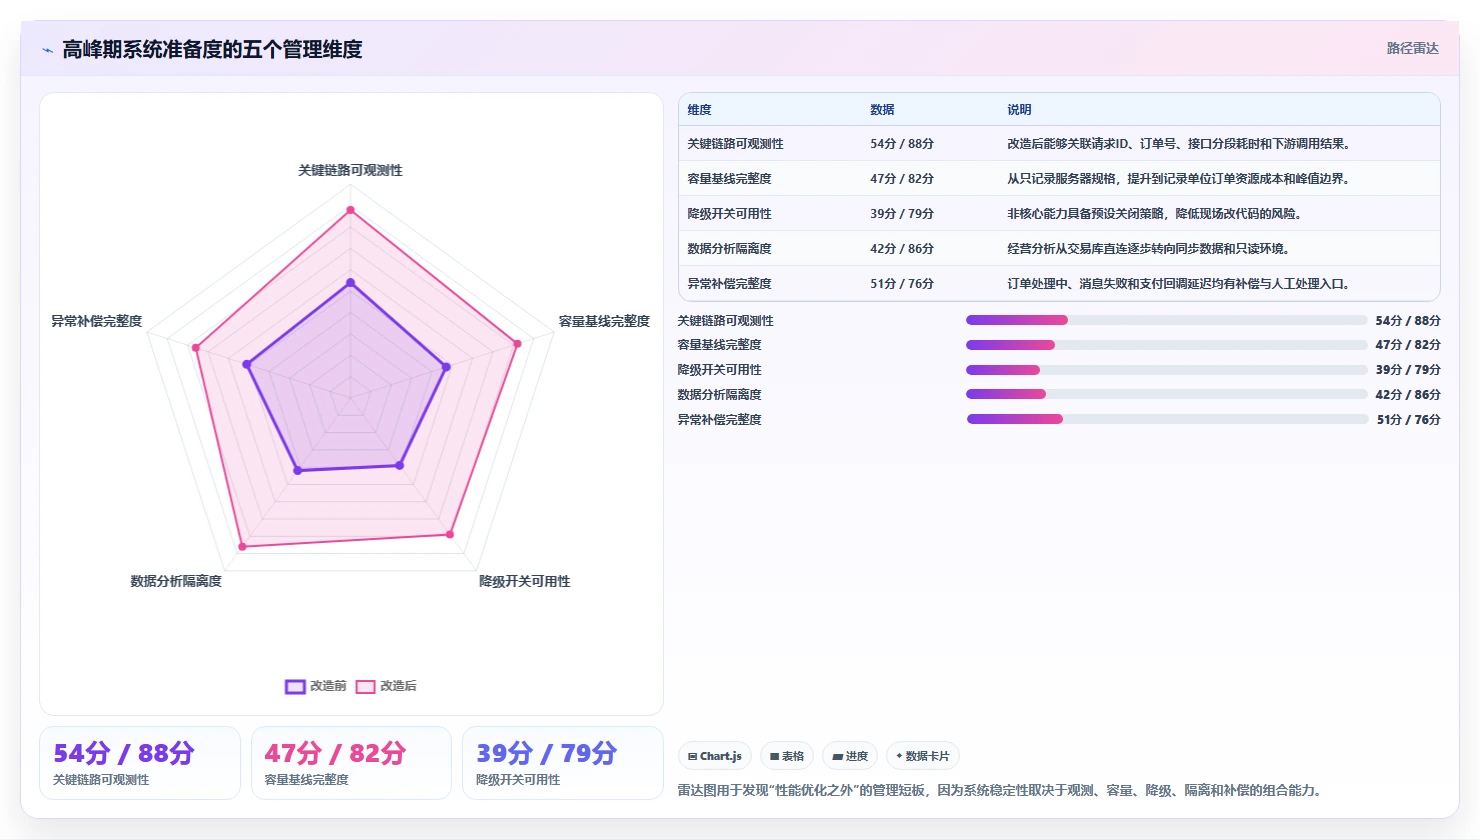The image size is (1480, 840).
Task: Click the 容量基线完整度 progress bar
Action: click(x=1166, y=345)
